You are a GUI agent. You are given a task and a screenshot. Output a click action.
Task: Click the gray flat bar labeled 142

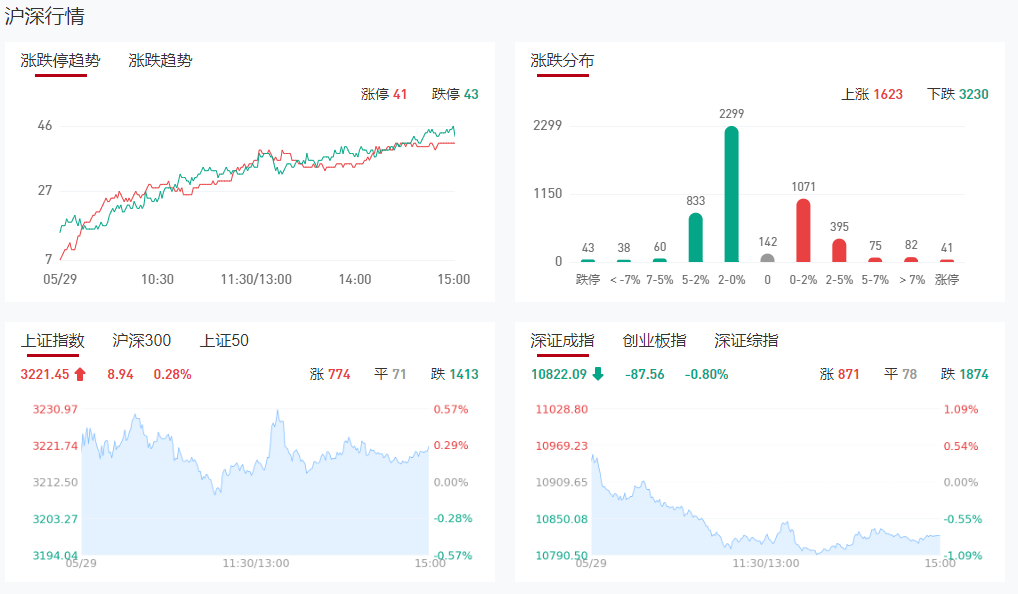(767, 258)
